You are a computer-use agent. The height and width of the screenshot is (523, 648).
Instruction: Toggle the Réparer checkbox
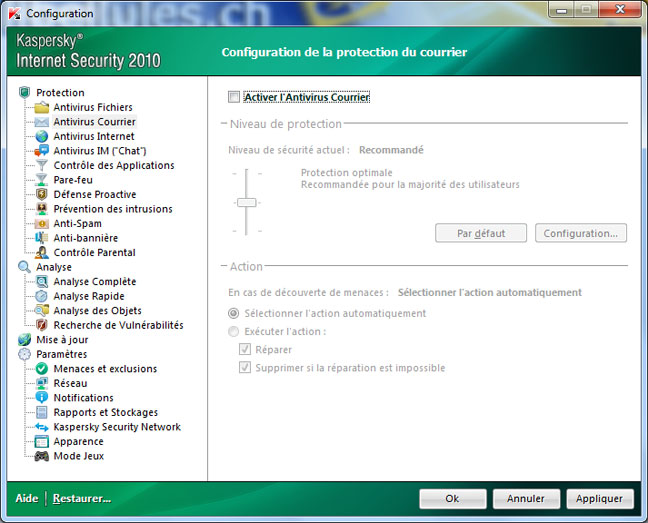point(245,349)
